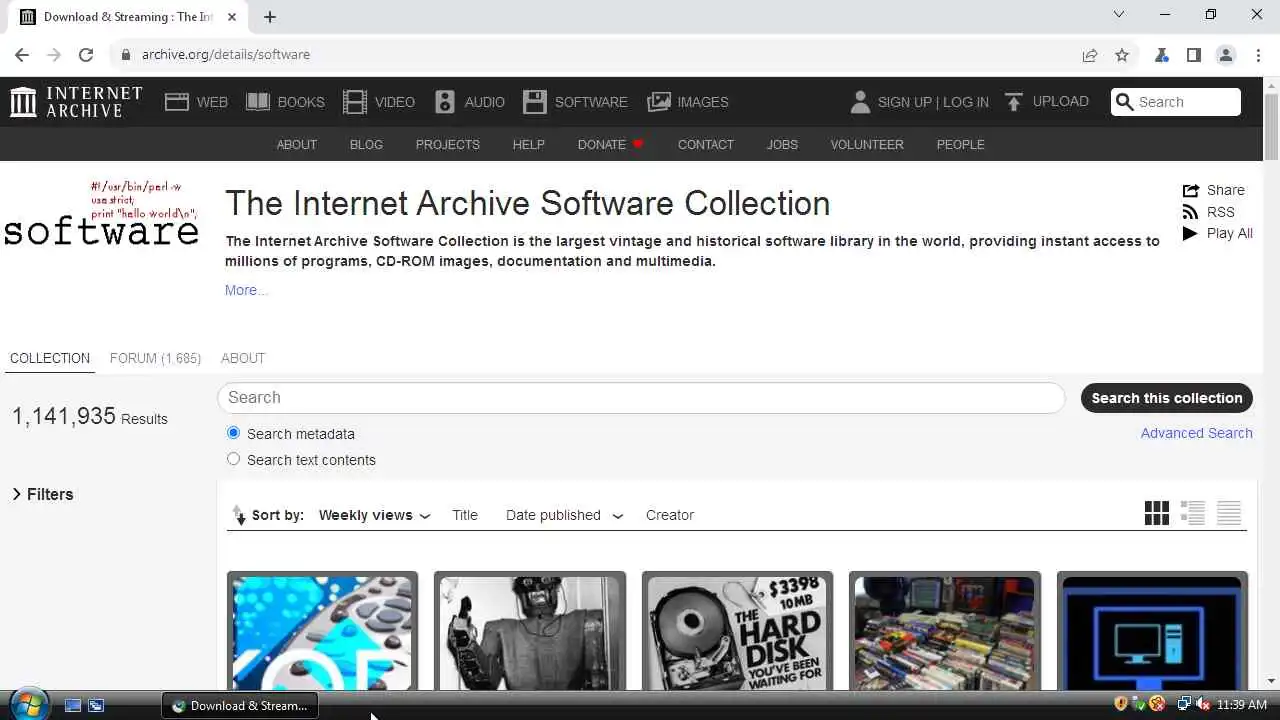The width and height of the screenshot is (1280, 720).
Task: Bookmark this page with star icon
Action: [1122, 55]
